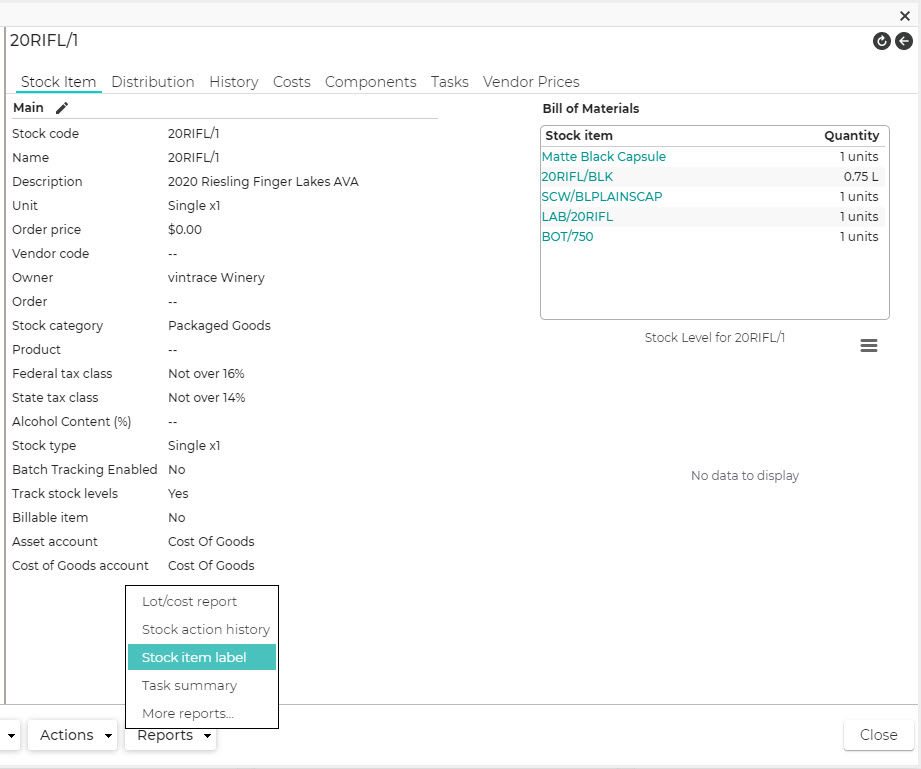The height and width of the screenshot is (769, 921).
Task: Go to the Tasks tab
Action: pyautogui.click(x=449, y=82)
